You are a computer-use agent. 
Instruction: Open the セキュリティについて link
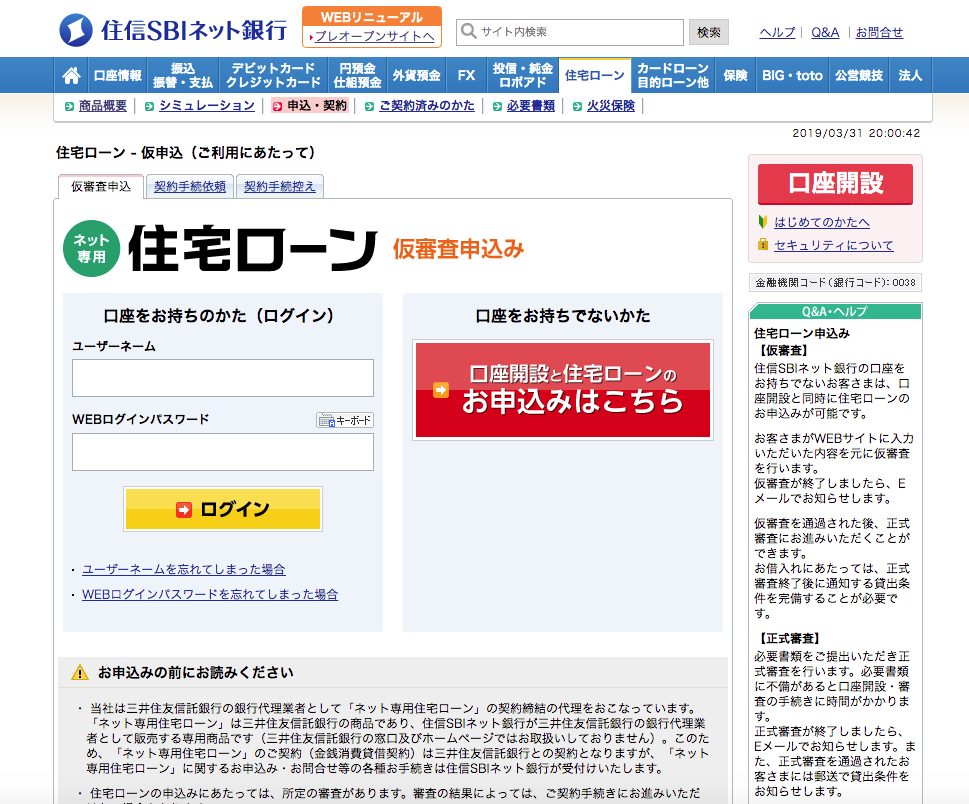coord(834,245)
